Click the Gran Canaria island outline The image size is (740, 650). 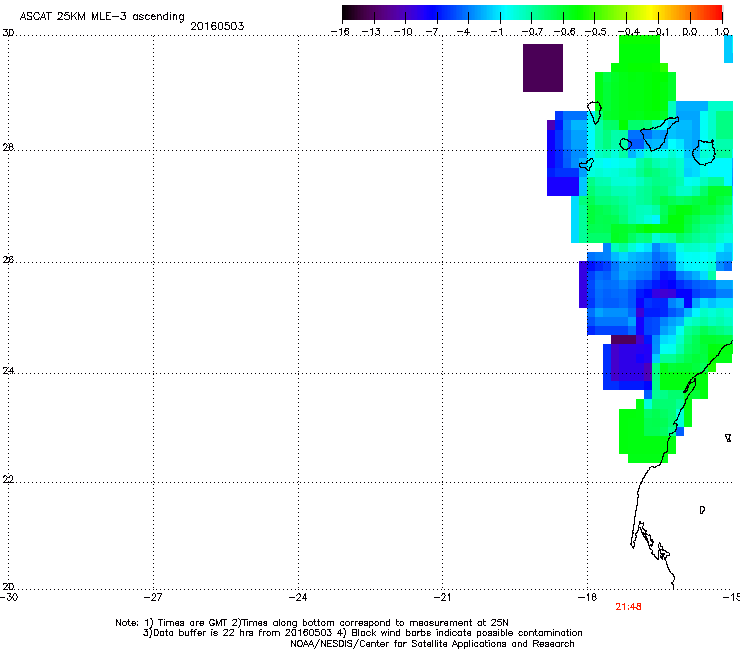coord(704,152)
